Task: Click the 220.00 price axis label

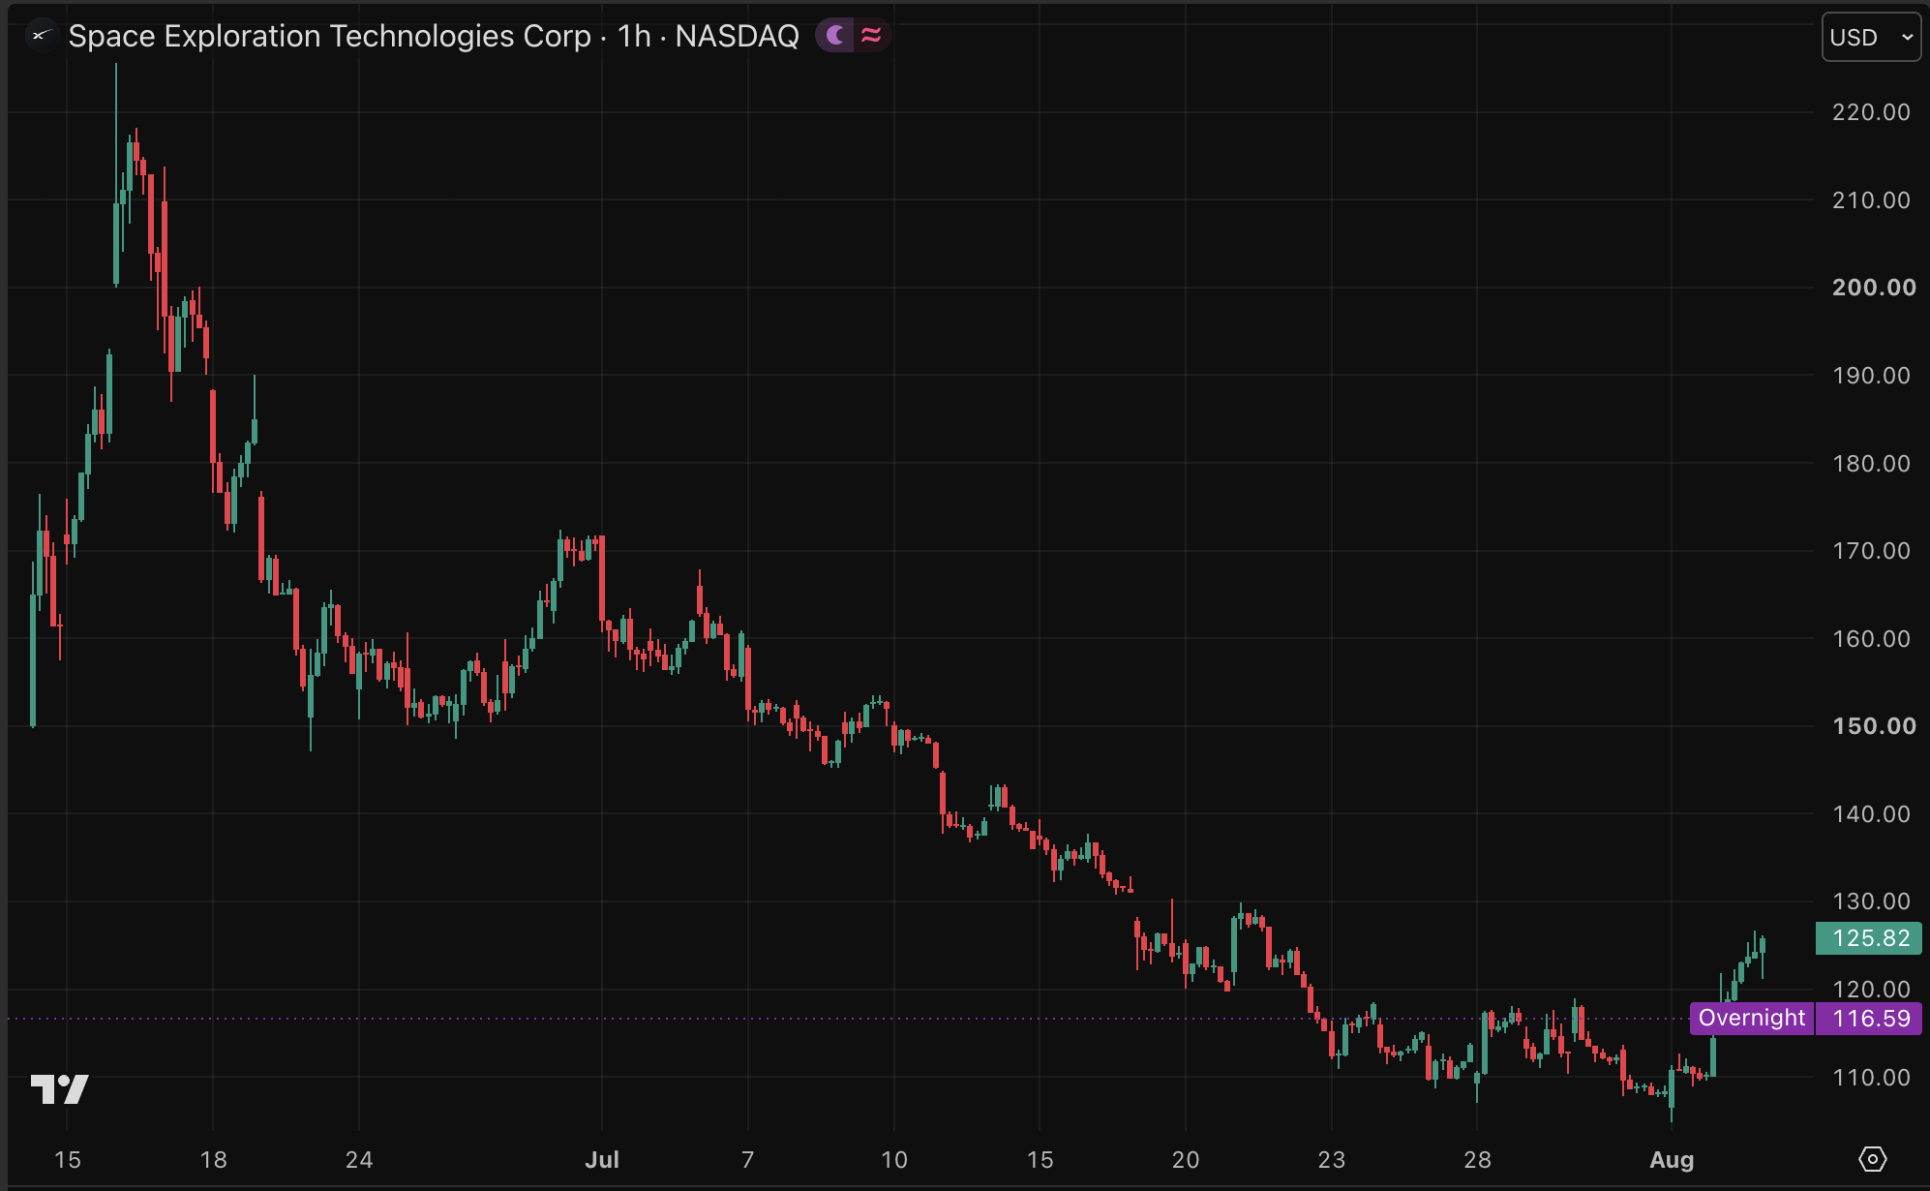Action: pos(1871,112)
